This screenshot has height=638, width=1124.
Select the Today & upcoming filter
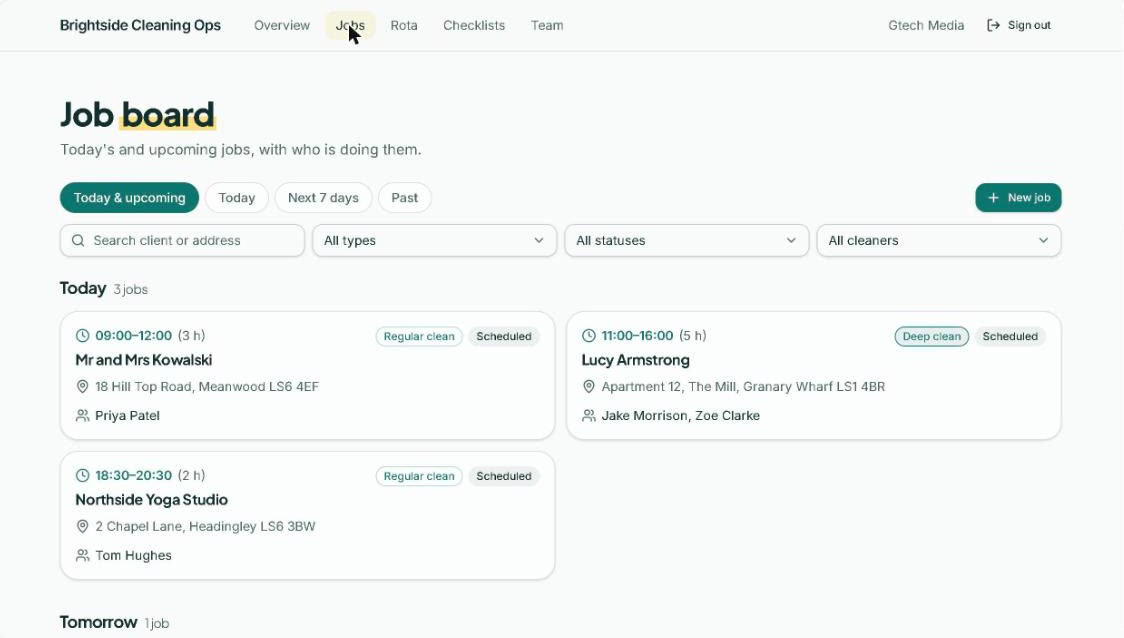coord(129,198)
